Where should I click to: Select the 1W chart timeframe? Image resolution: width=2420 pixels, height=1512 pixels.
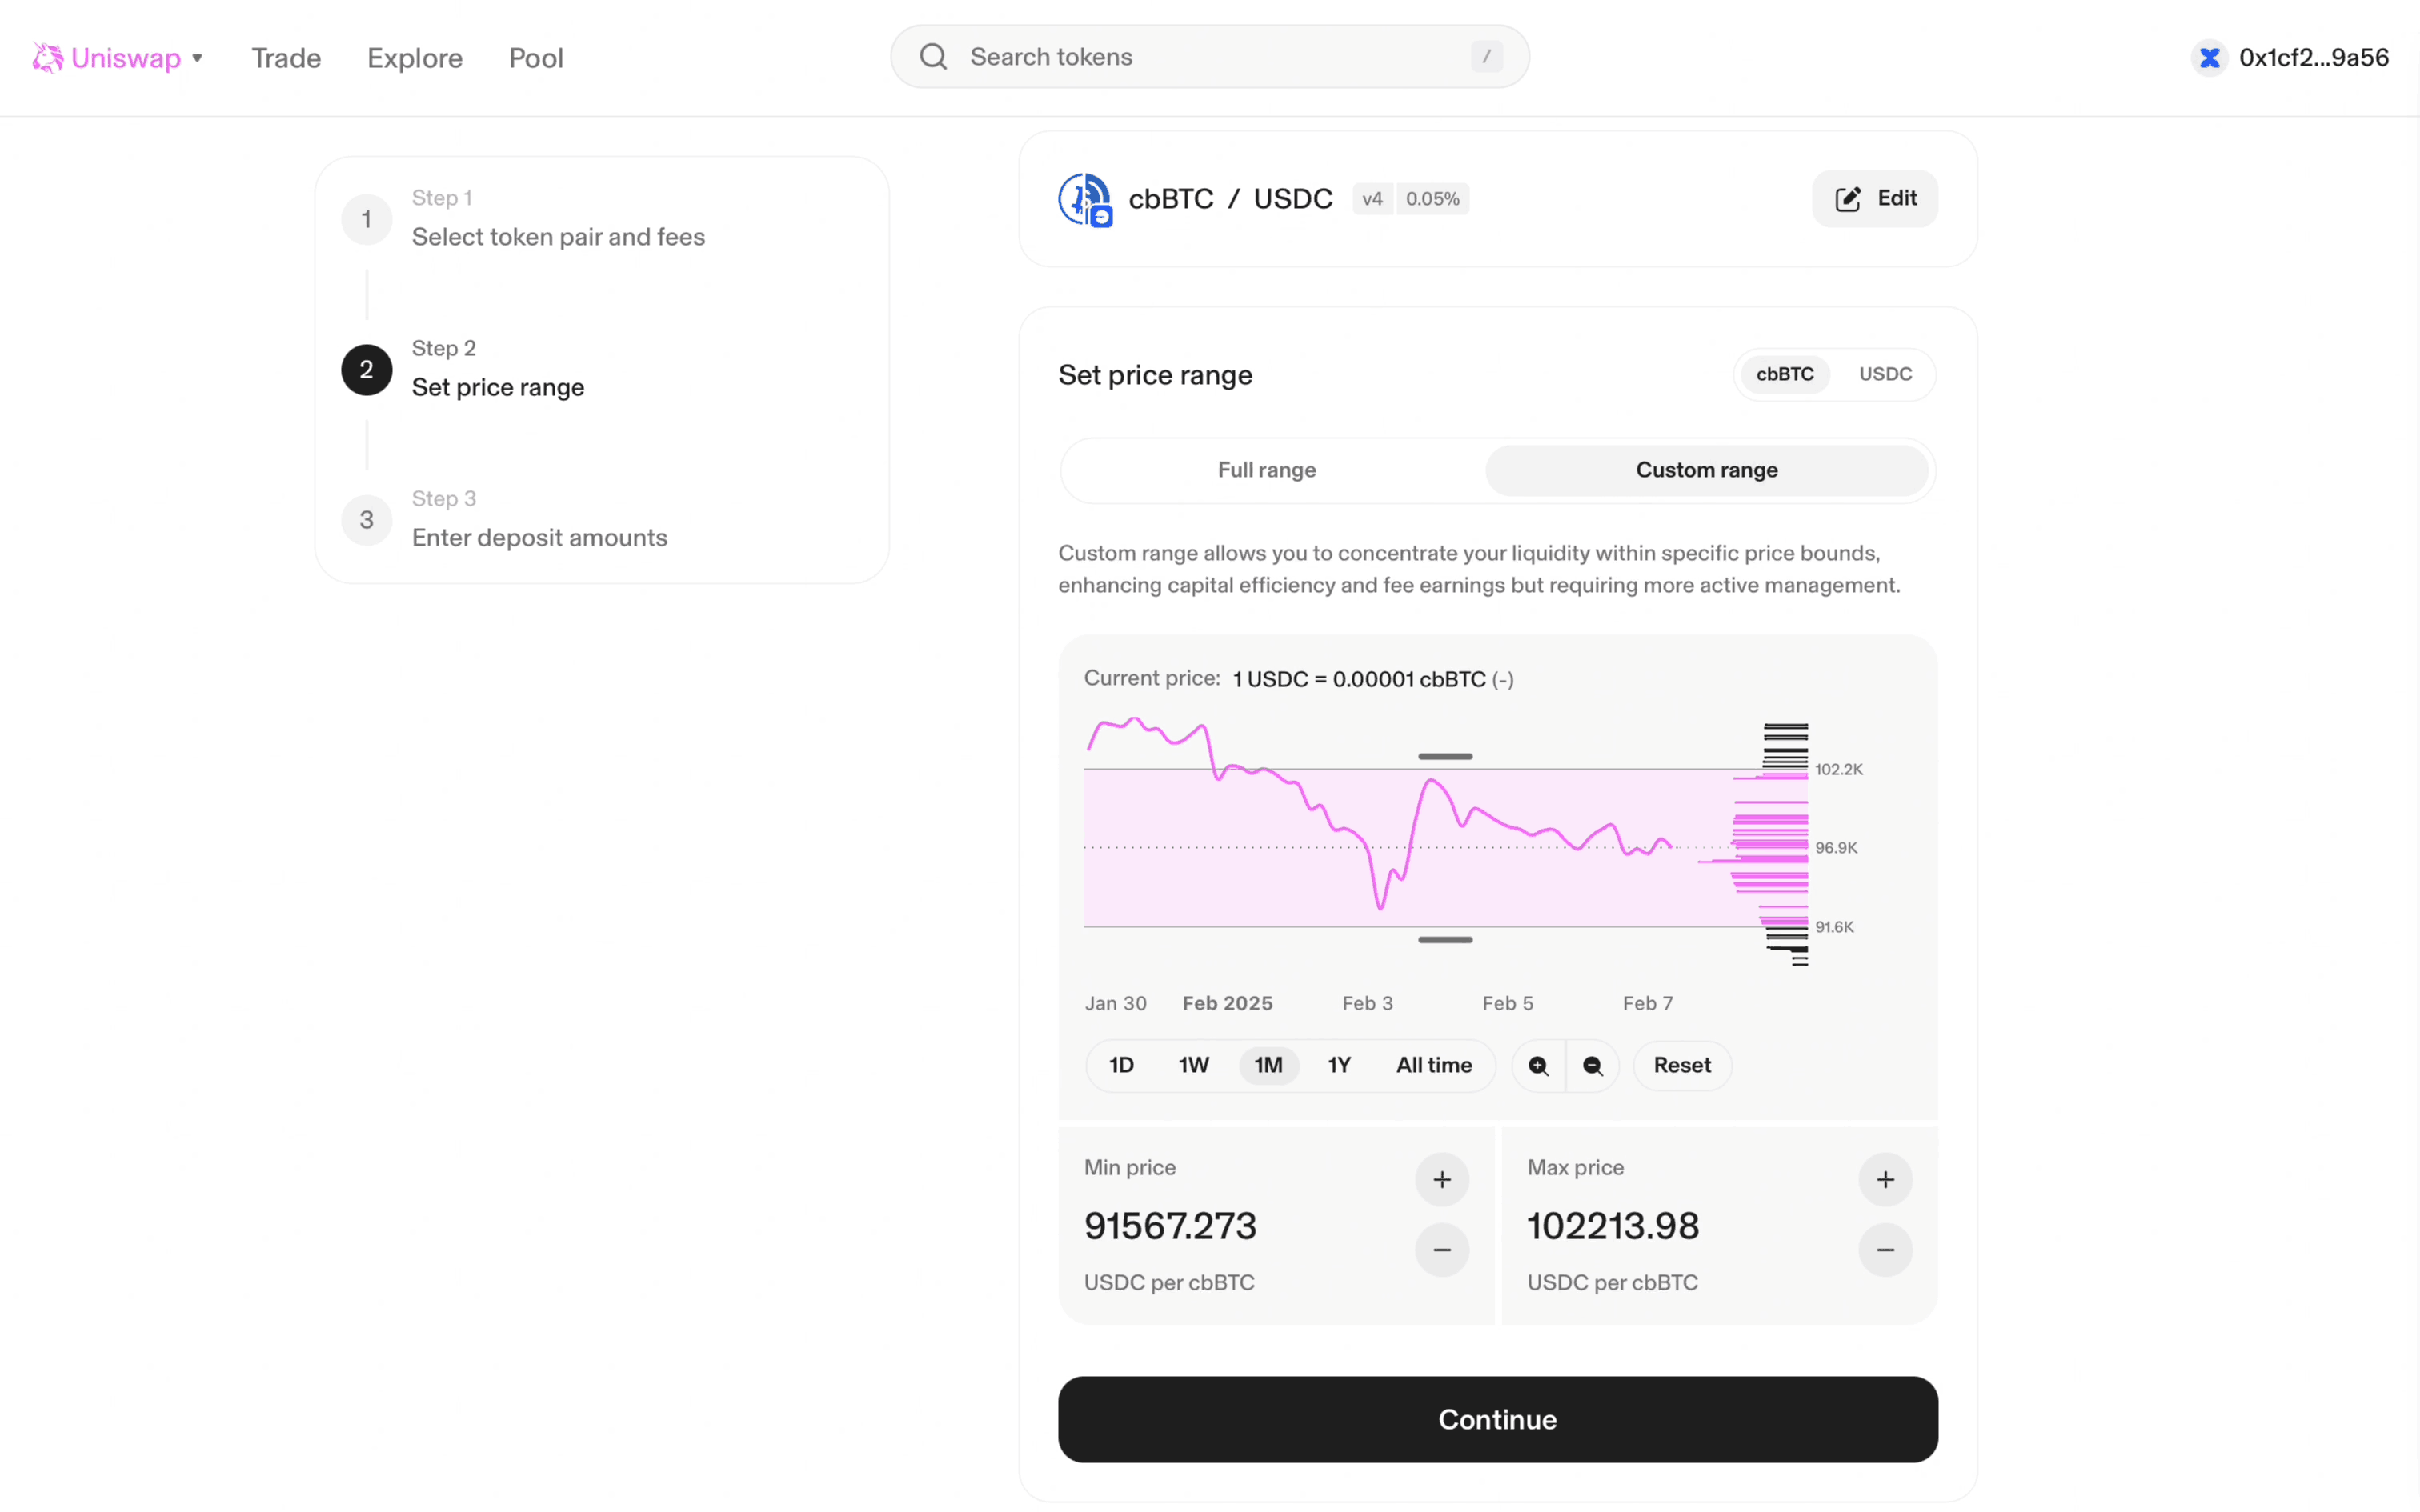[x=1193, y=1066]
